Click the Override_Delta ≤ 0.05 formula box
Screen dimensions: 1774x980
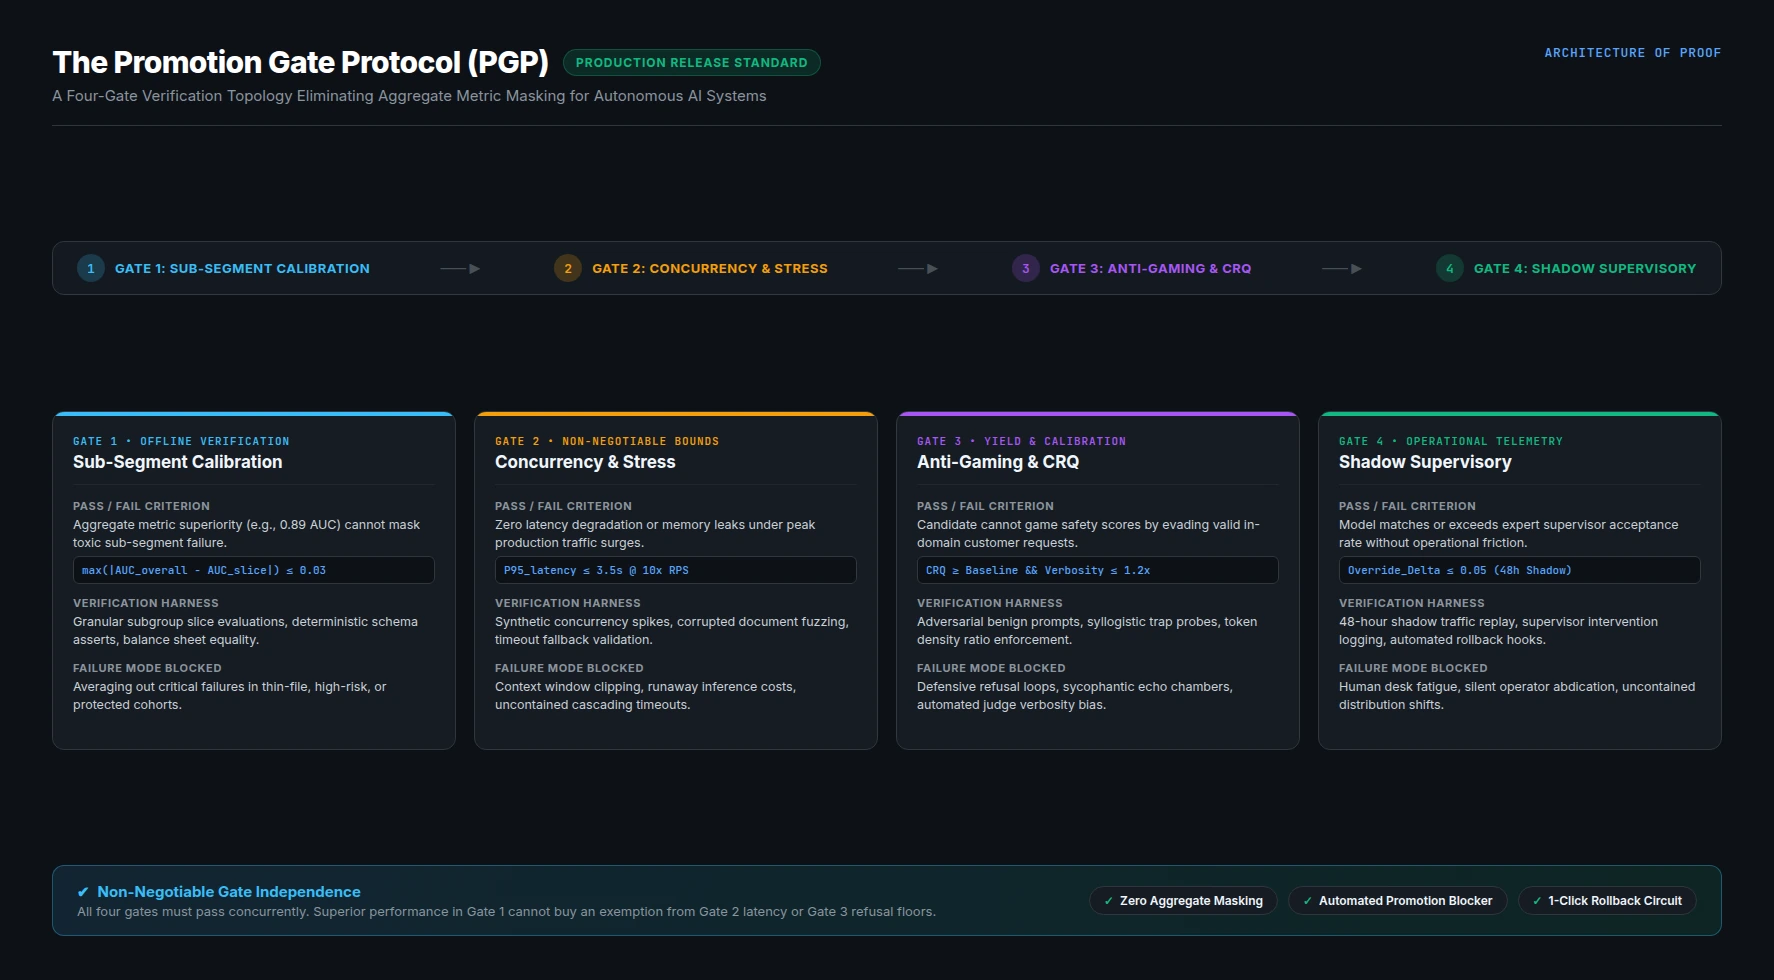(x=1520, y=570)
